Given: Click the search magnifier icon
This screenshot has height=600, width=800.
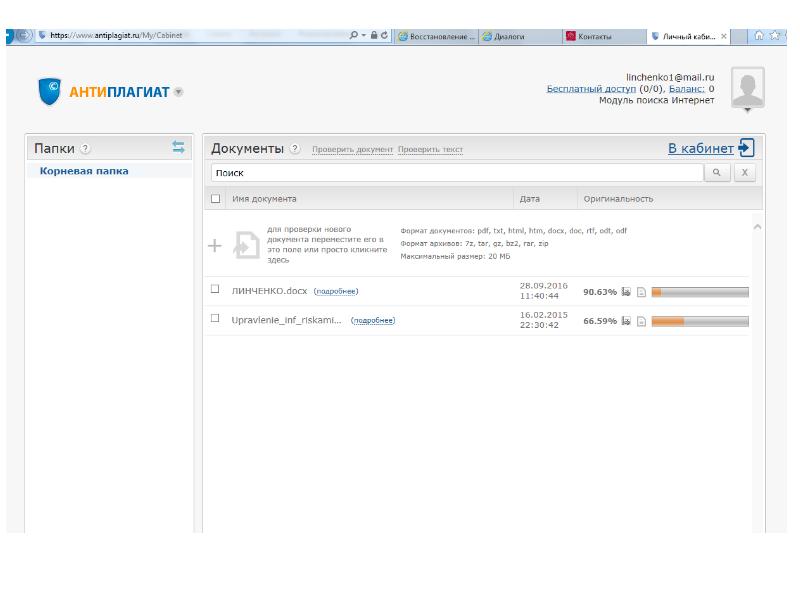Looking at the screenshot, I should (716, 173).
